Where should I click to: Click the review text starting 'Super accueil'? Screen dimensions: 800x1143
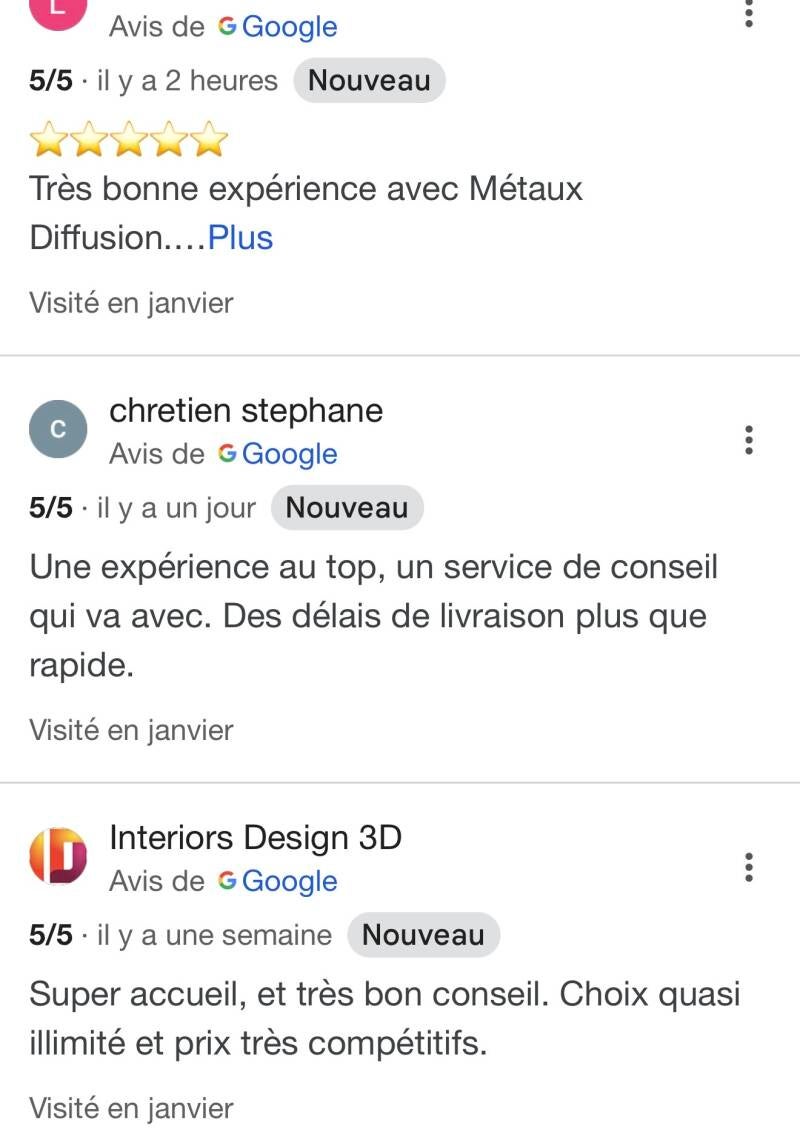point(385,1019)
